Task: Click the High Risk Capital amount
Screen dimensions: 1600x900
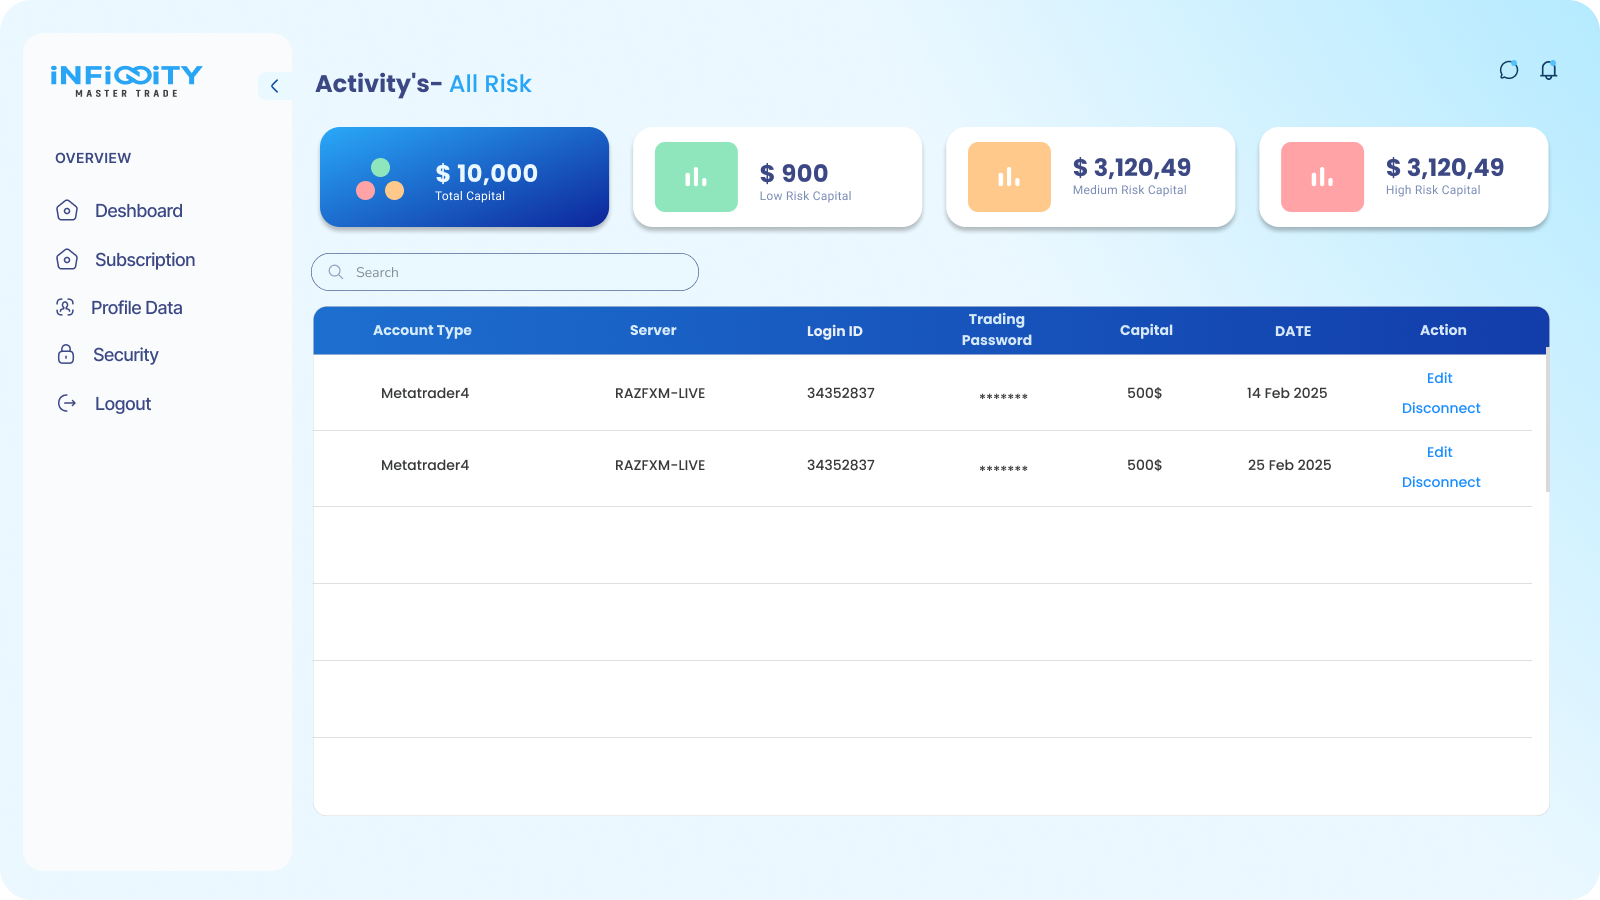Action: [x=1445, y=167]
